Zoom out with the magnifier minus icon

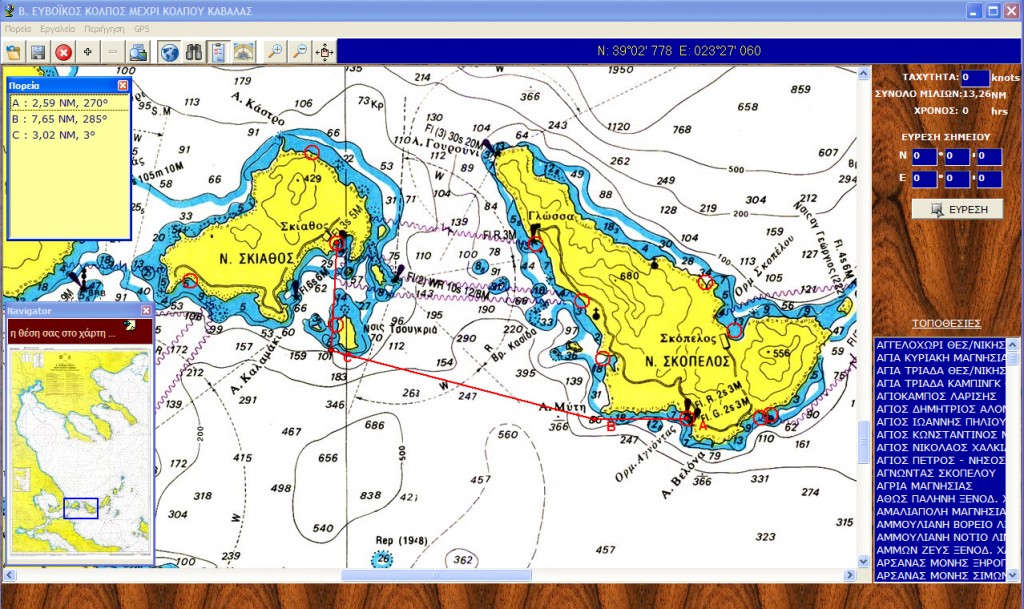pos(300,52)
